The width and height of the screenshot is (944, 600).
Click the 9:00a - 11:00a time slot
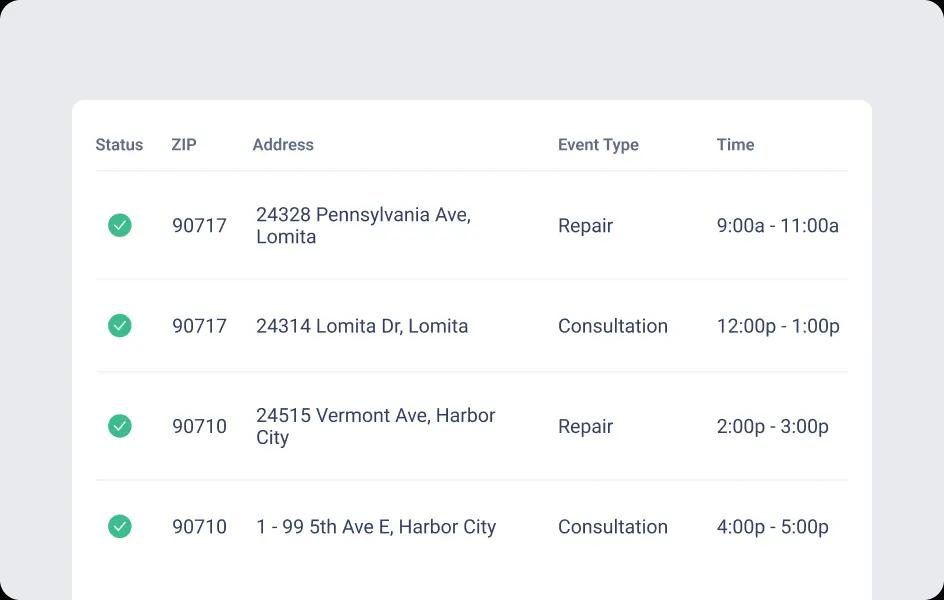777,226
